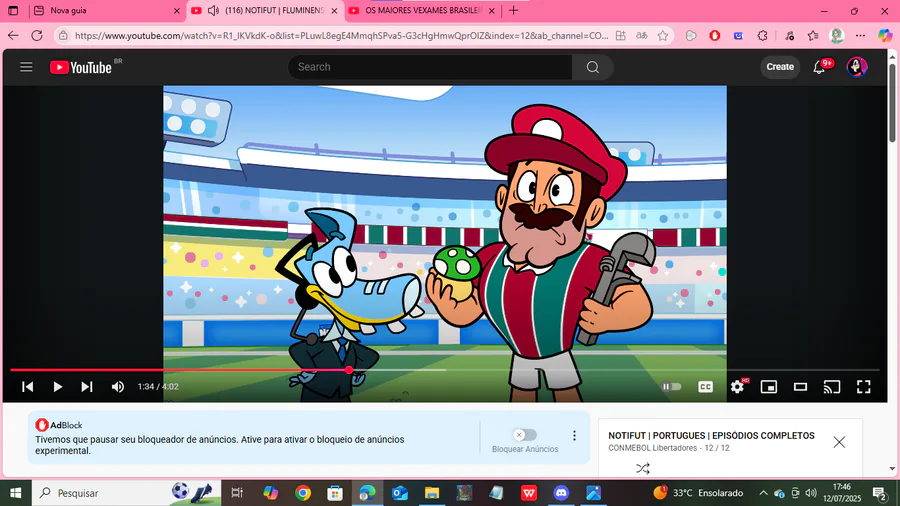Open the tab actions menu in Edge
Image resolution: width=900 pixels, height=506 pixels.
click(x=13, y=11)
